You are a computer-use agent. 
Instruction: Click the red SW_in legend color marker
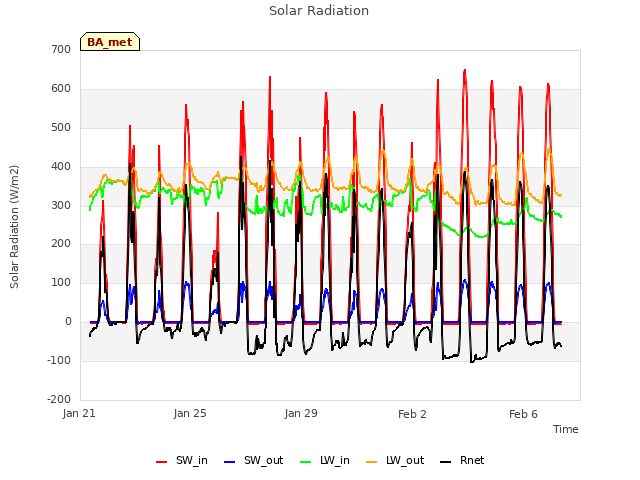click(x=162, y=462)
